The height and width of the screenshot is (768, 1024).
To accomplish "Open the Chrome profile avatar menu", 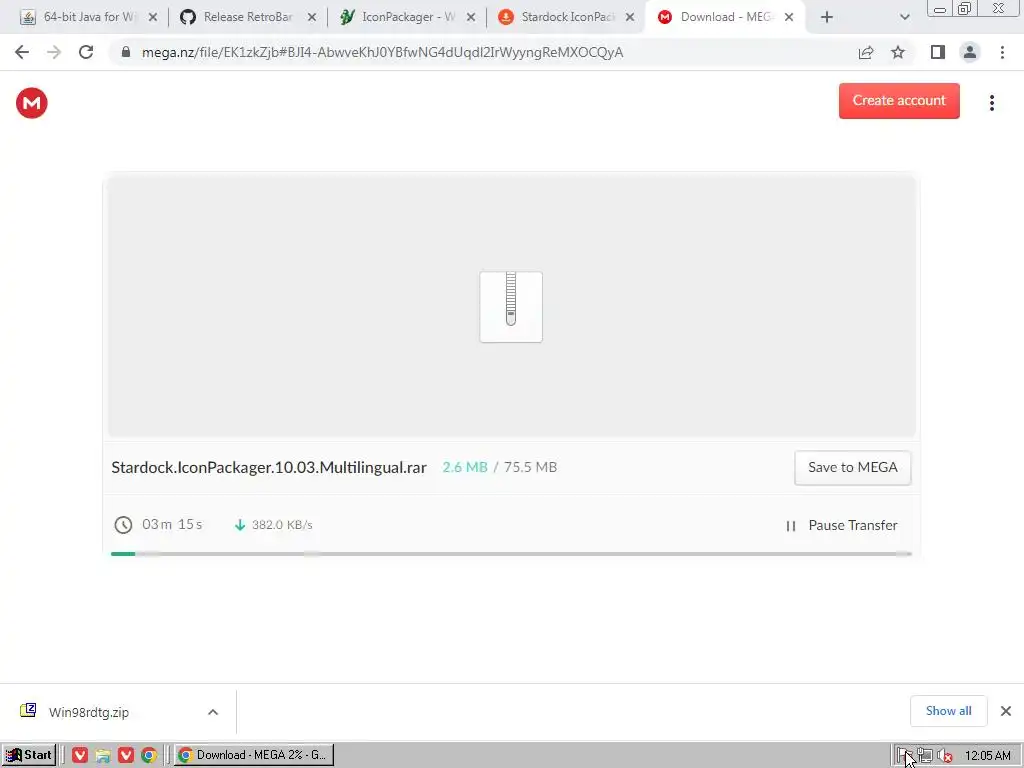I will tap(970, 52).
